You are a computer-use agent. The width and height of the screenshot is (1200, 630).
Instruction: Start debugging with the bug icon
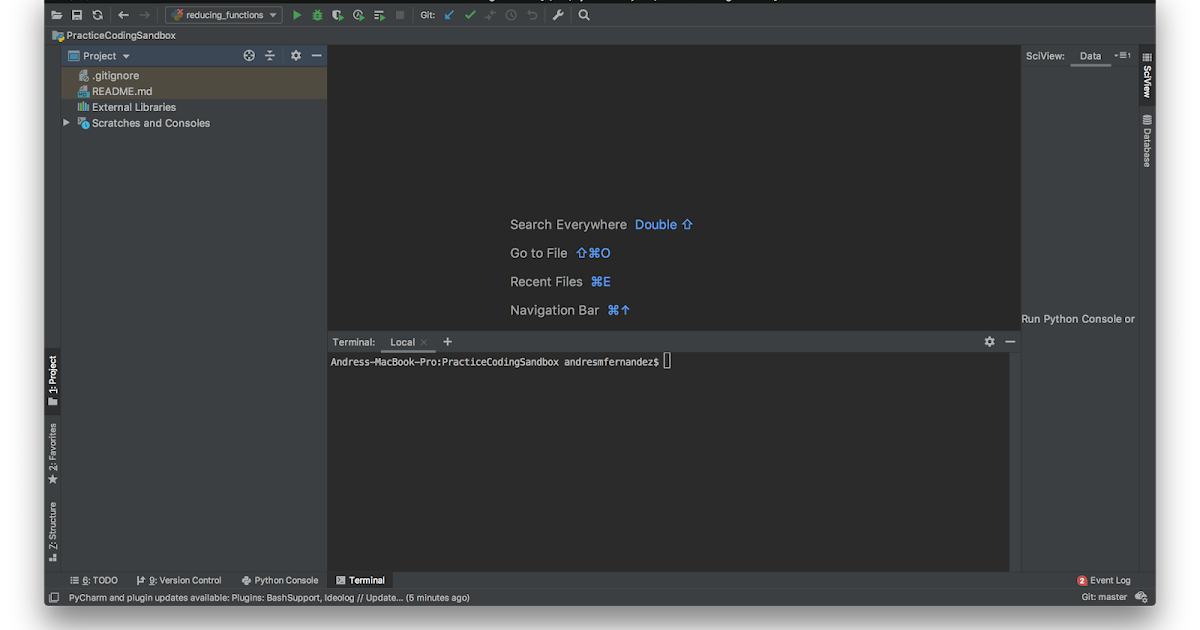pyautogui.click(x=316, y=15)
